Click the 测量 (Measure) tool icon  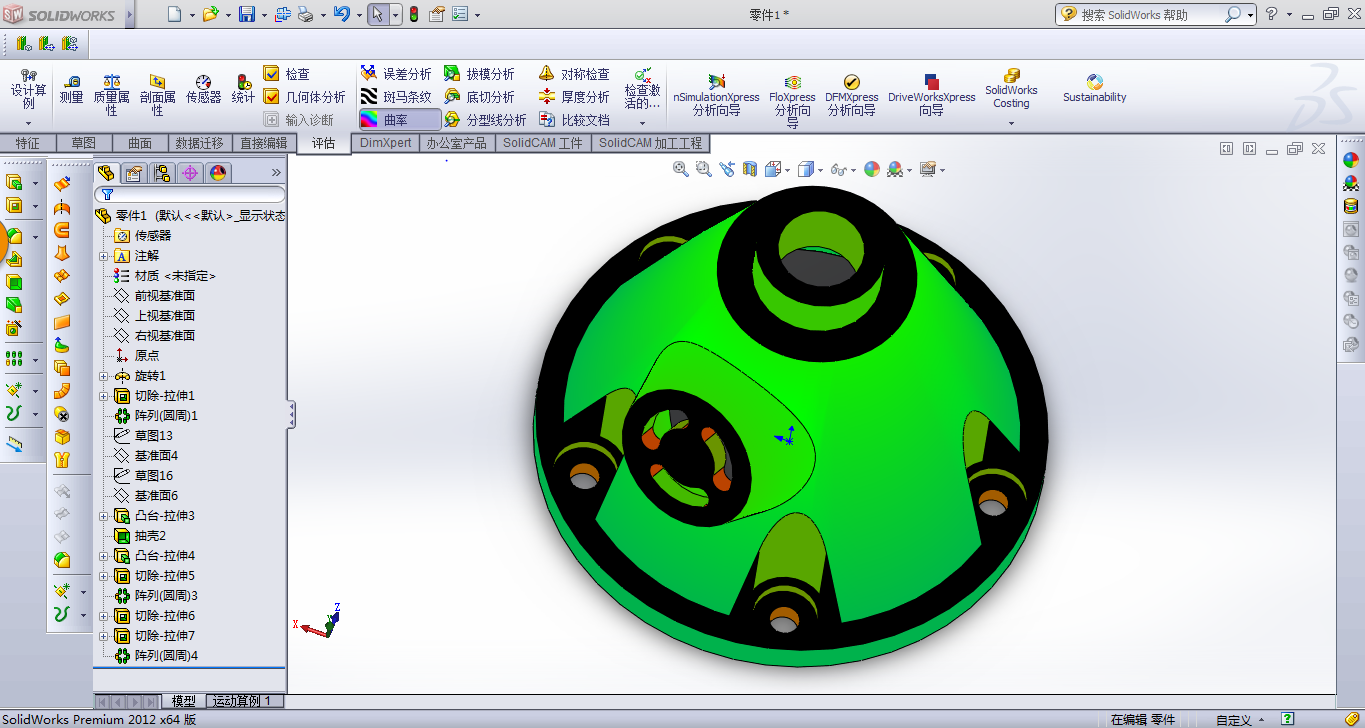click(72, 88)
